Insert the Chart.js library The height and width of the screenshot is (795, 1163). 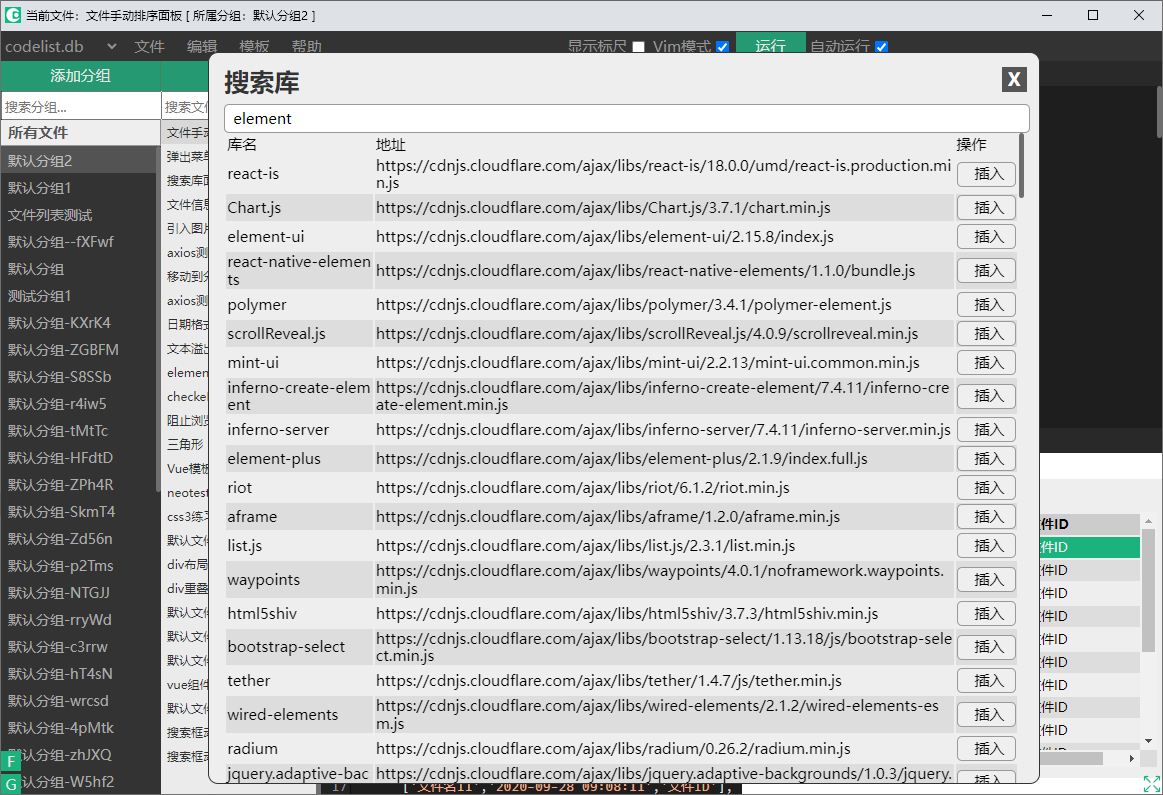tap(986, 208)
